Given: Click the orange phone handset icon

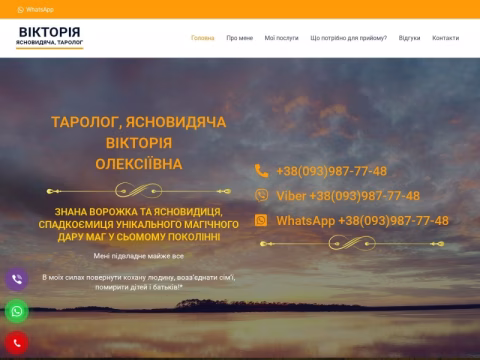Looking at the screenshot, I should click(262, 171).
